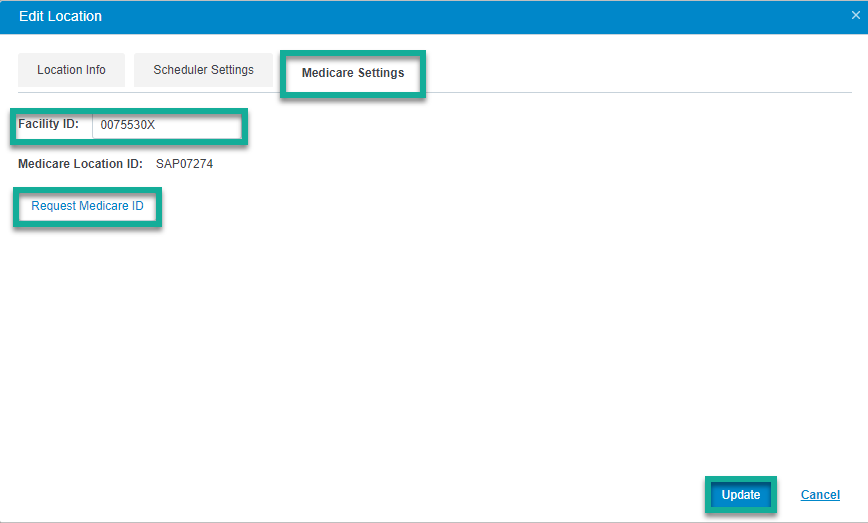Select the Medicare Settings tab
The image size is (868, 523).
pos(353,73)
